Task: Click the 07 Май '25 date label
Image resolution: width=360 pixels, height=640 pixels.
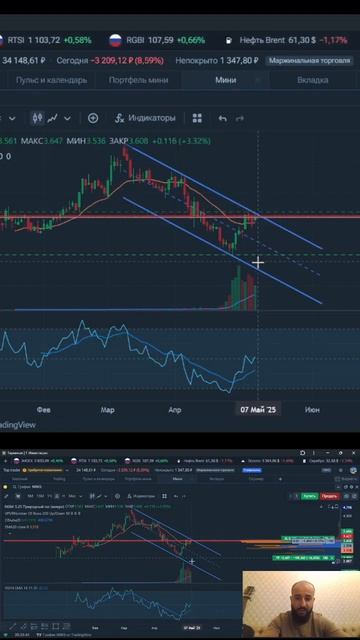Action: 258,409
